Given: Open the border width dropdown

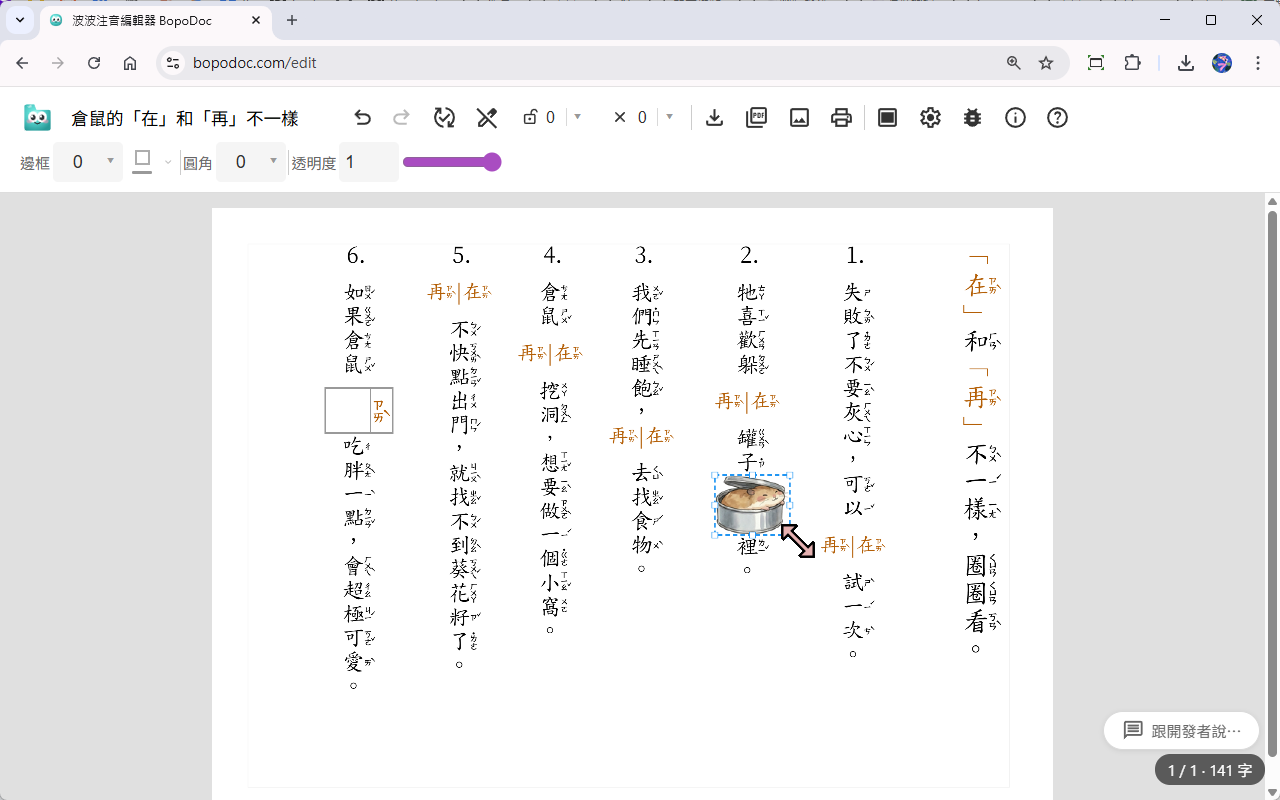Looking at the screenshot, I should point(109,161).
